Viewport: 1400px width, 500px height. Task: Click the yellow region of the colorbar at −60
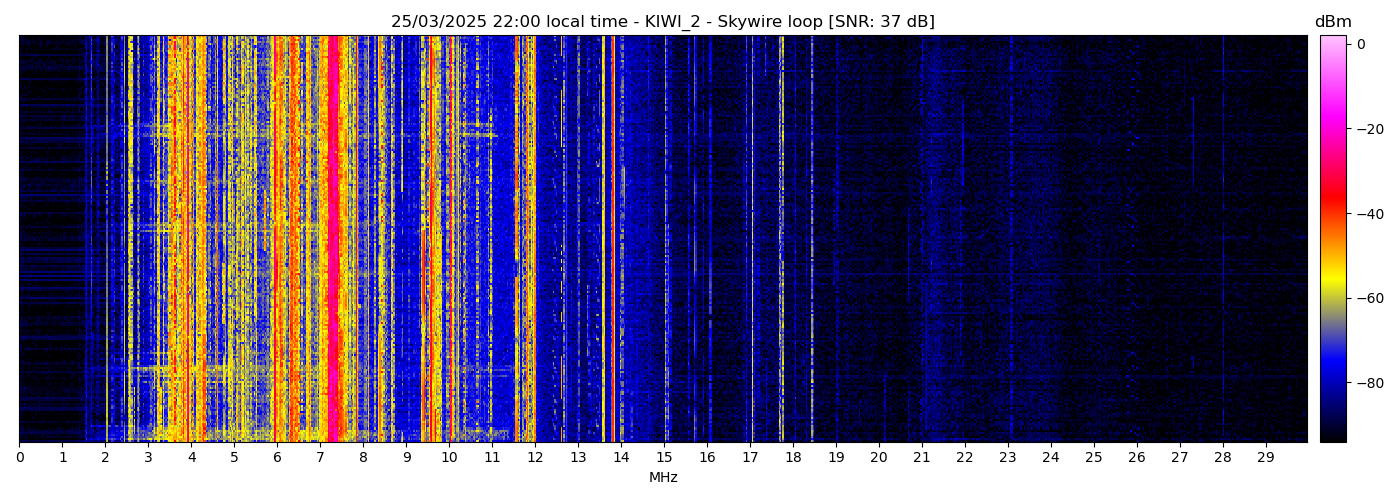coord(1332,298)
